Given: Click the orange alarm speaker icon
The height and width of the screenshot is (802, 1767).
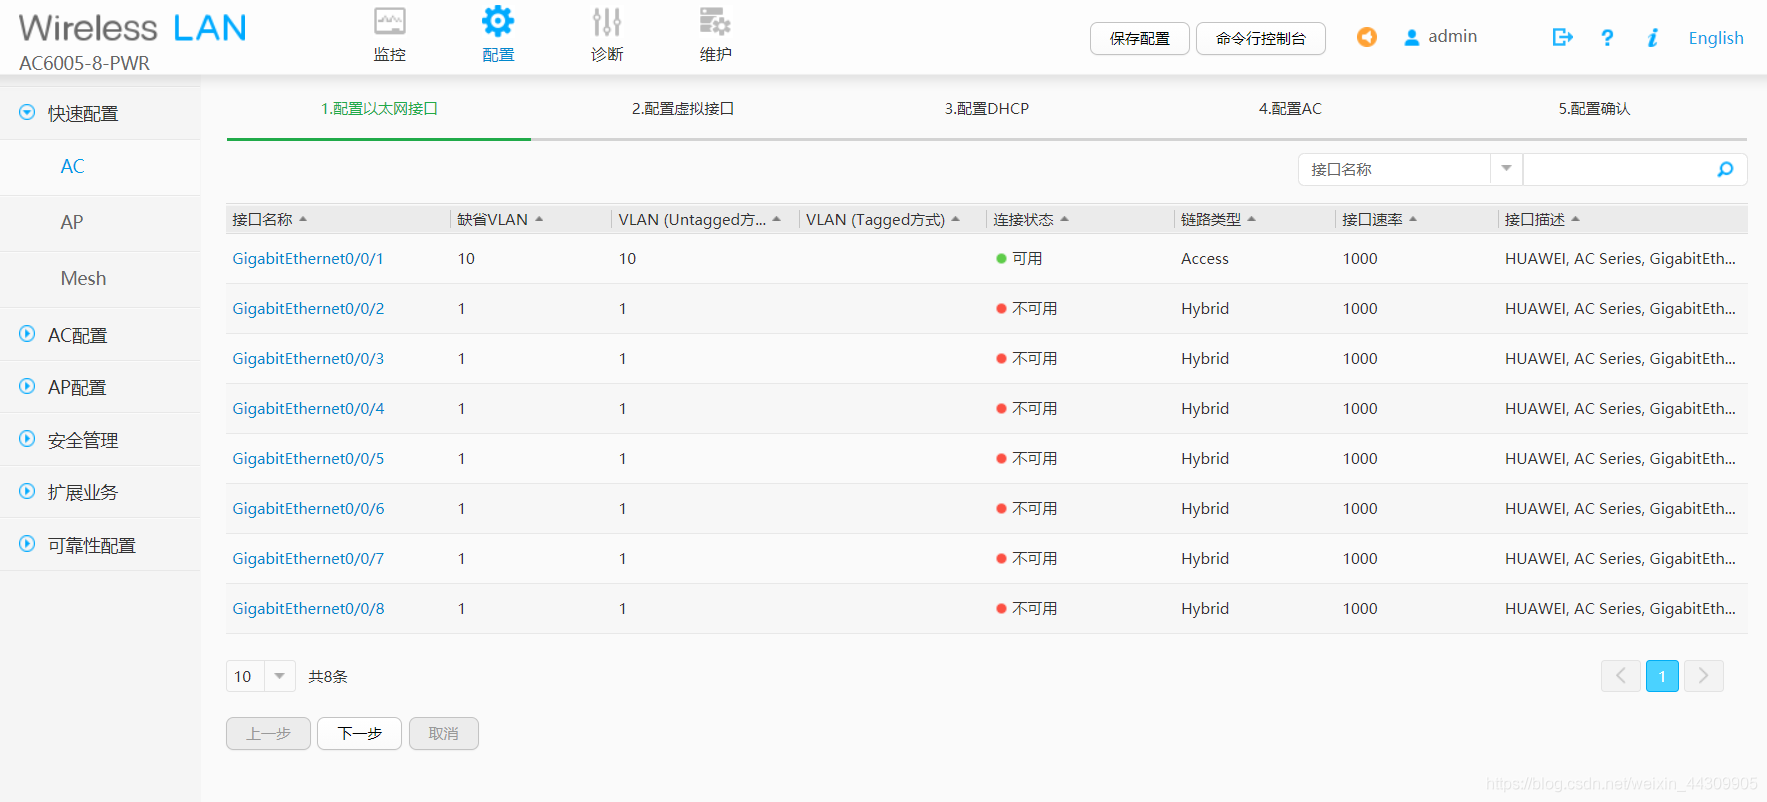Looking at the screenshot, I should [1366, 37].
